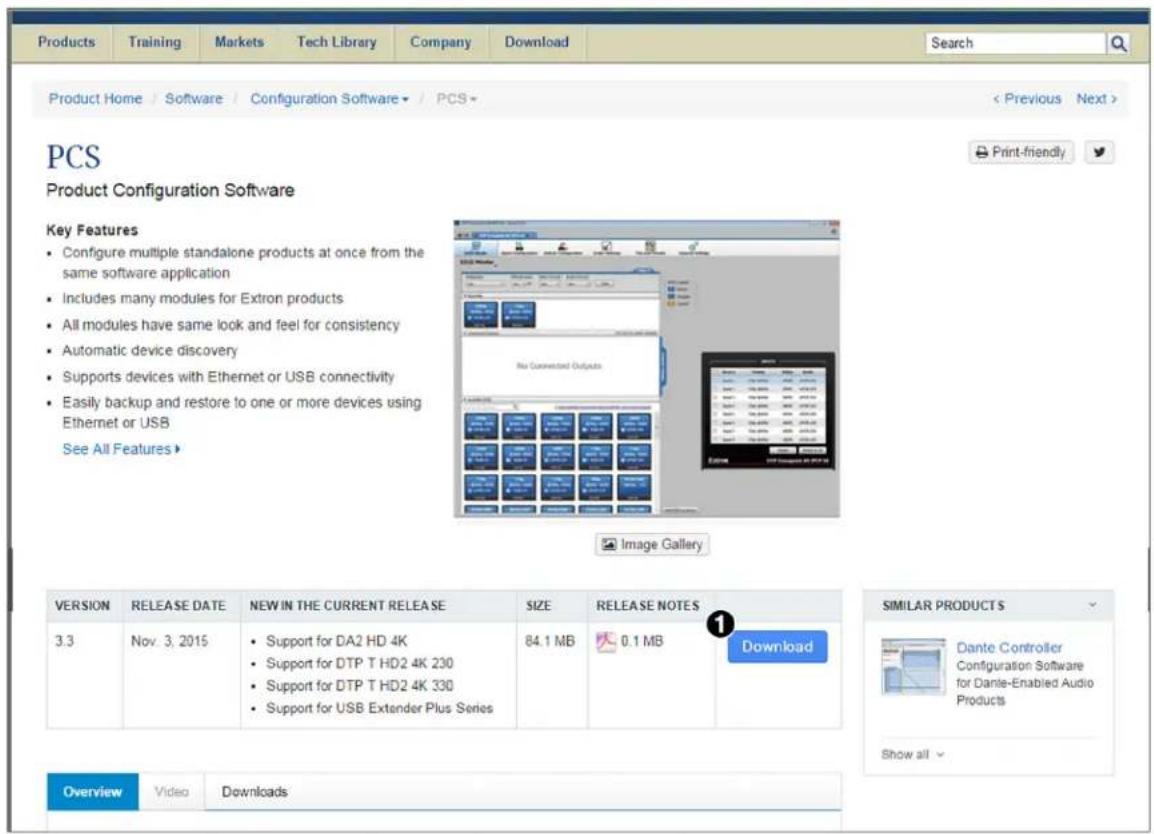This screenshot has width=1154, height=834.
Task: Select the Downloads tab
Action: click(255, 792)
